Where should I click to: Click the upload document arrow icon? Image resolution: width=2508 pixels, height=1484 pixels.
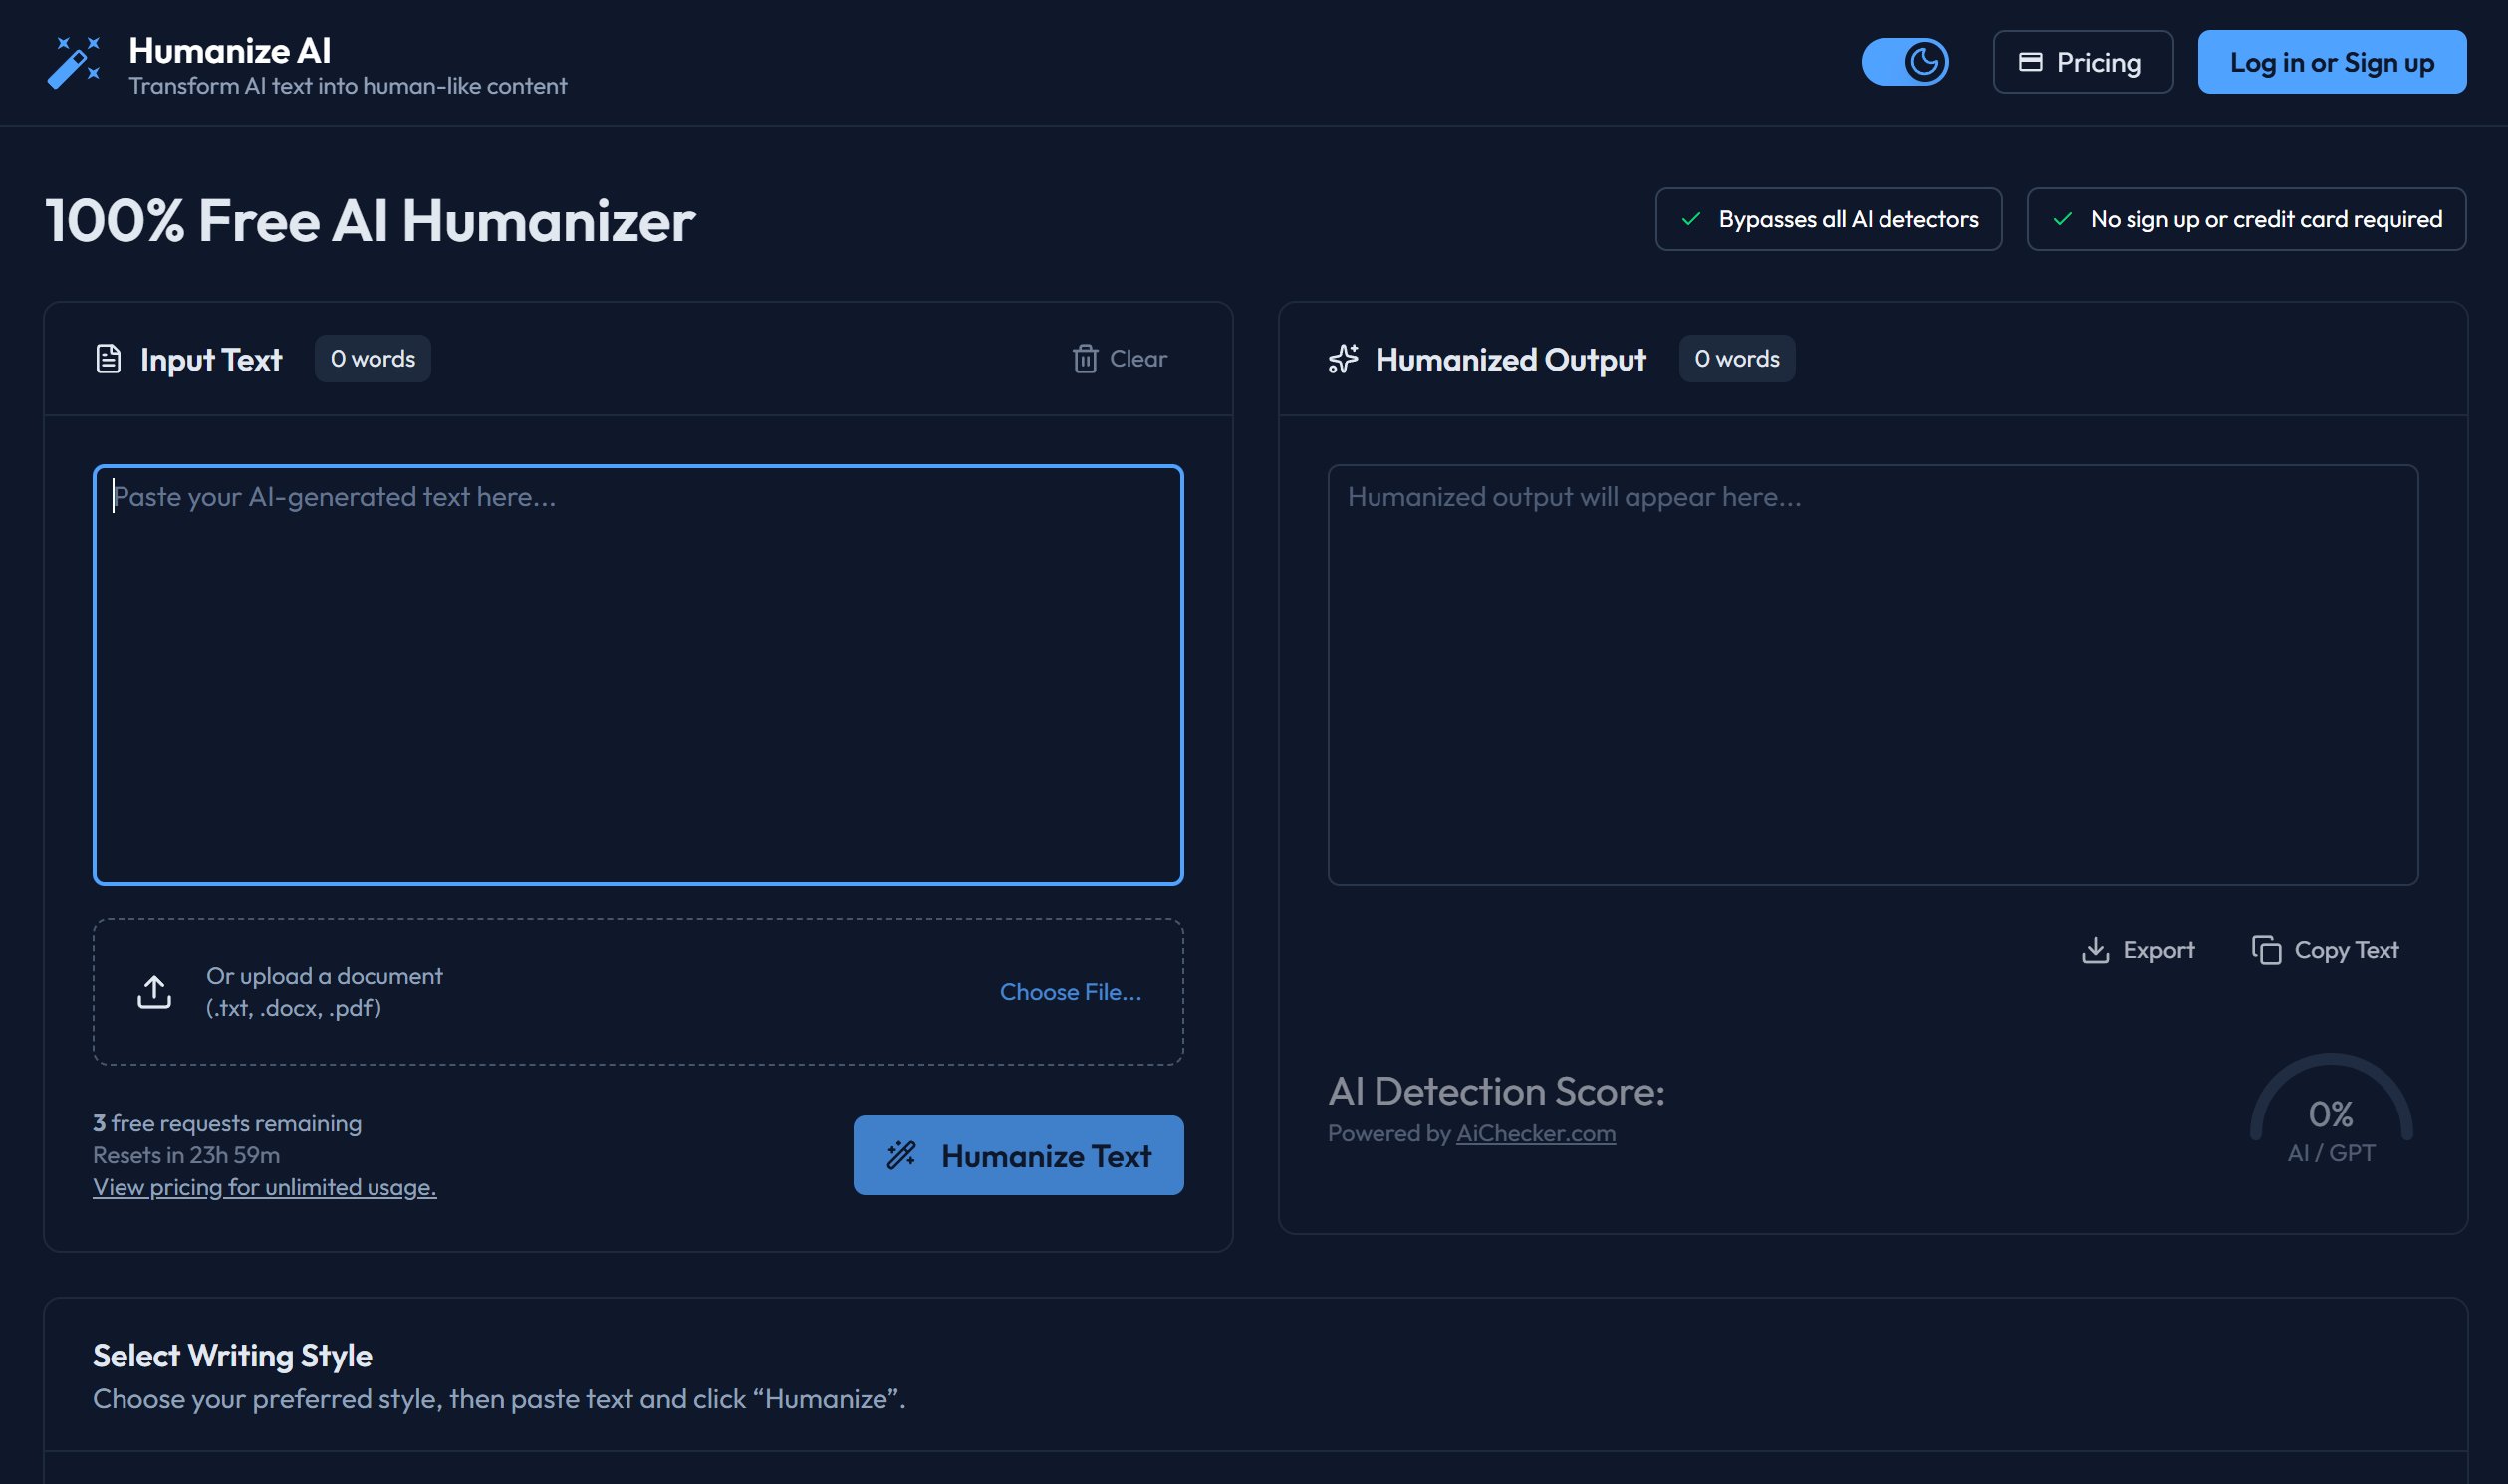[154, 991]
